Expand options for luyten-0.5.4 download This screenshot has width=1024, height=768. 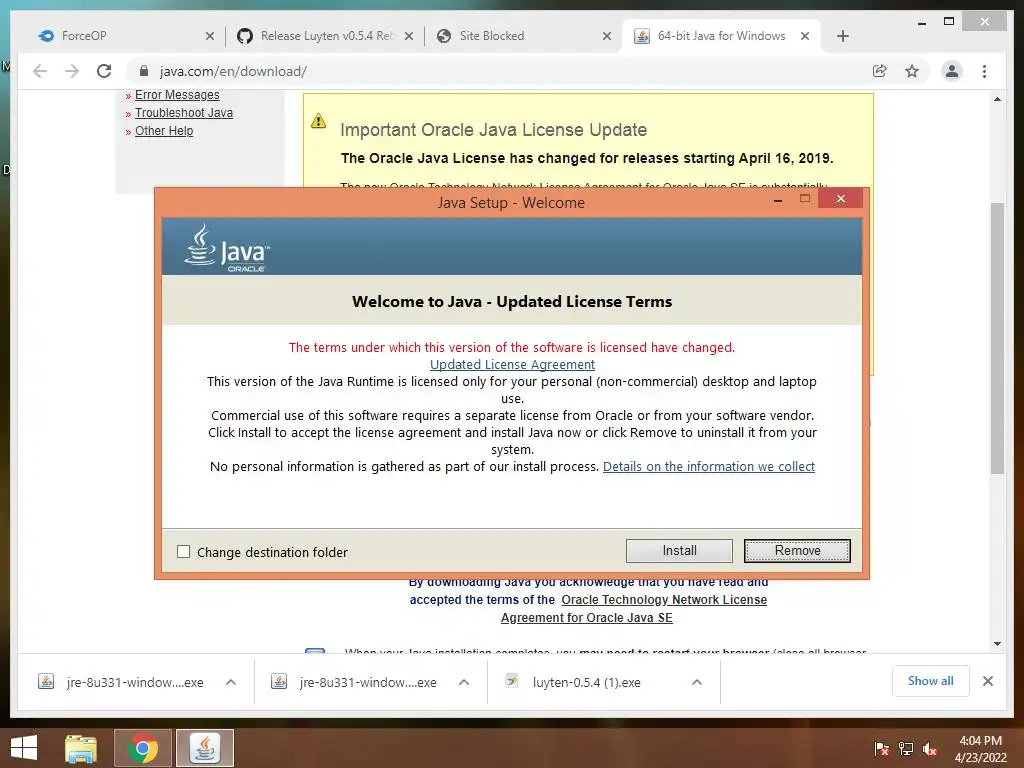coord(697,682)
